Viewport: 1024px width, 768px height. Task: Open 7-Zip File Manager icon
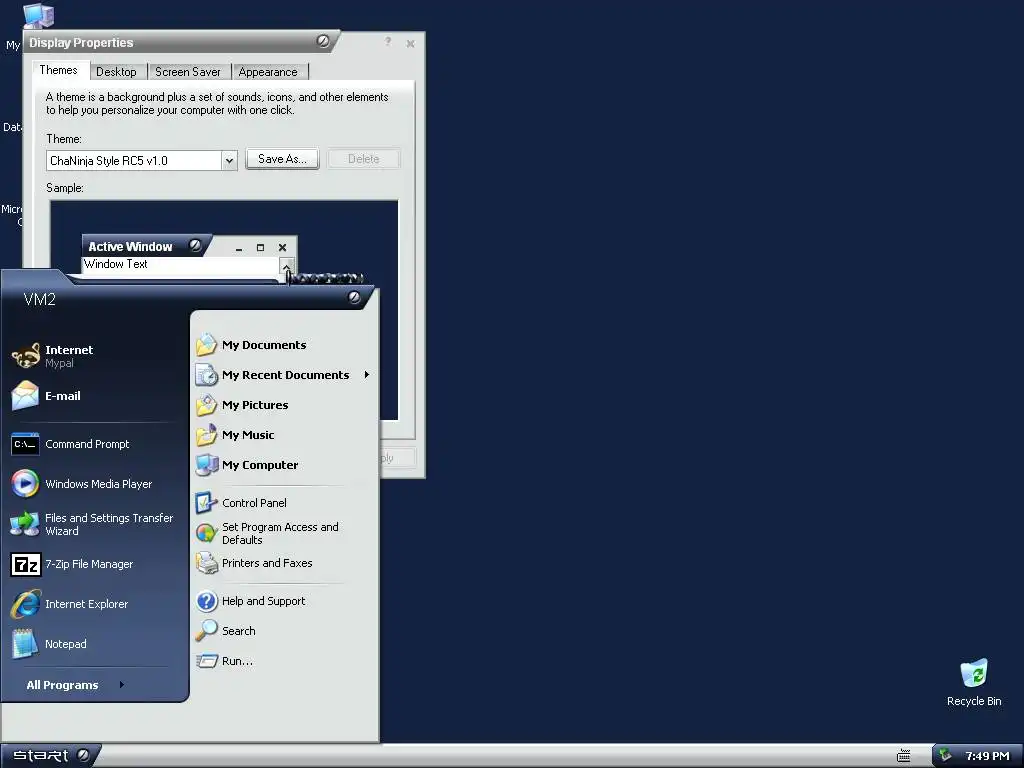coord(25,564)
